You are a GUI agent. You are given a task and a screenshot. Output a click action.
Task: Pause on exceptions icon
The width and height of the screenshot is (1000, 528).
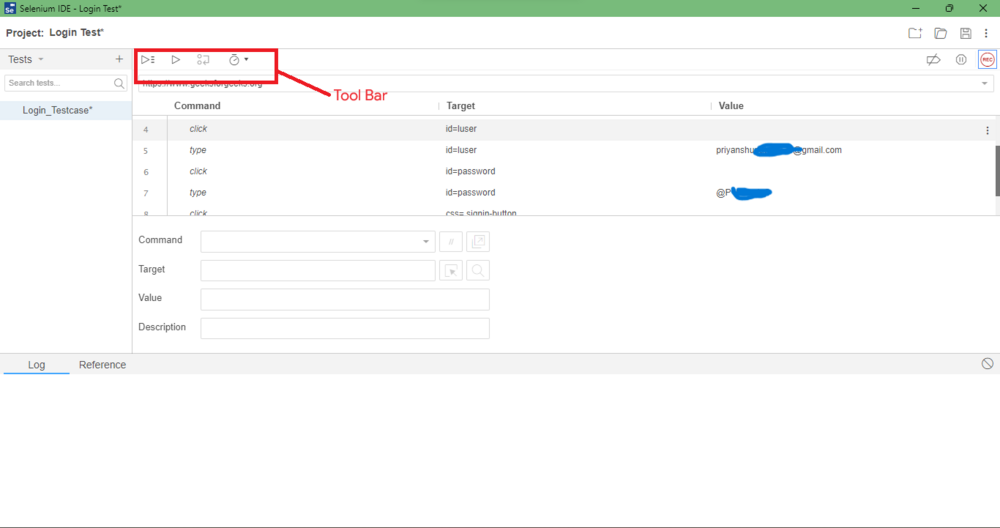click(x=961, y=59)
